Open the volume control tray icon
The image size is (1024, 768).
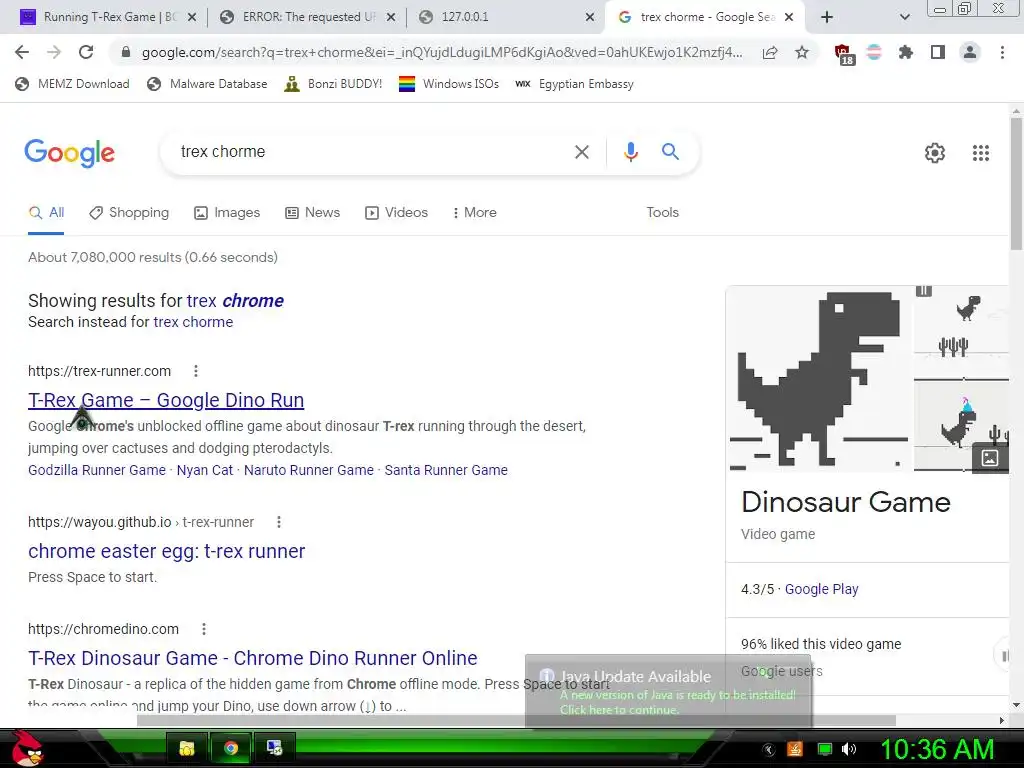[849, 749]
